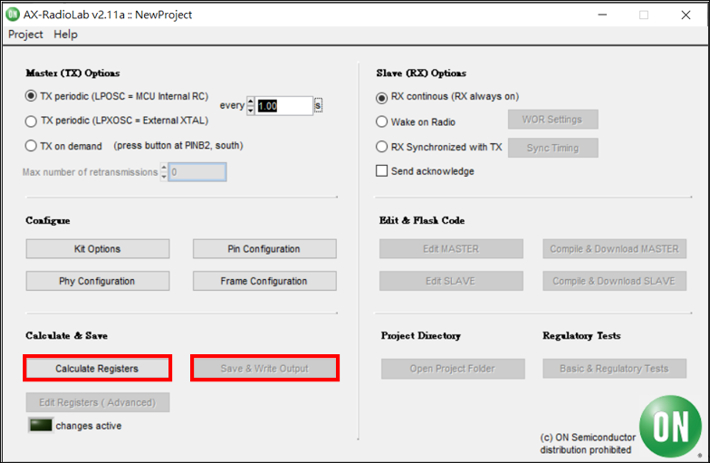The image size is (710, 463).
Task: Open Basic & Regulatory Tests
Action: click(614, 369)
